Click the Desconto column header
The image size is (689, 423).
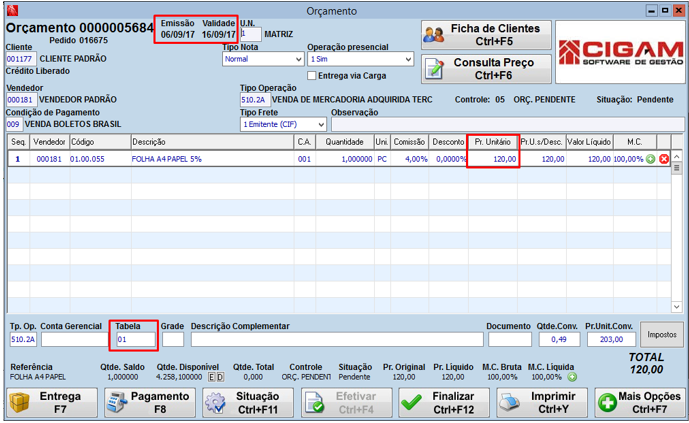448,142
